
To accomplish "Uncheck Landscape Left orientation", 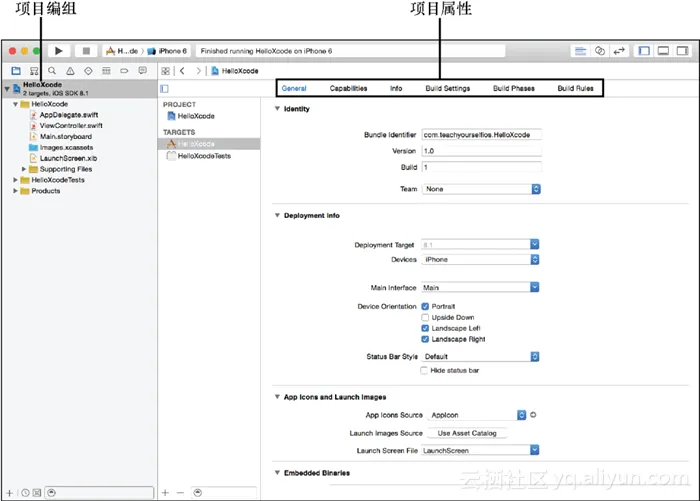I will pyautogui.click(x=425, y=328).
